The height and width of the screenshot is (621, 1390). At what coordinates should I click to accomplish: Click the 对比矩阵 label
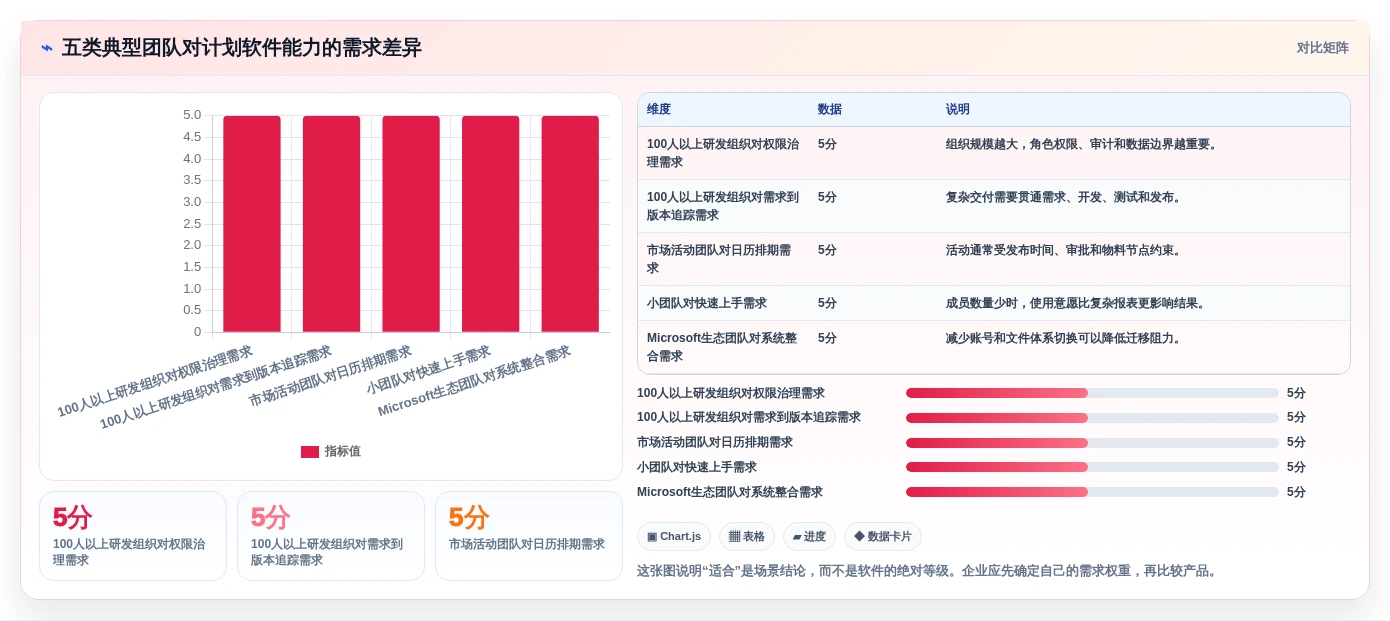(1322, 48)
